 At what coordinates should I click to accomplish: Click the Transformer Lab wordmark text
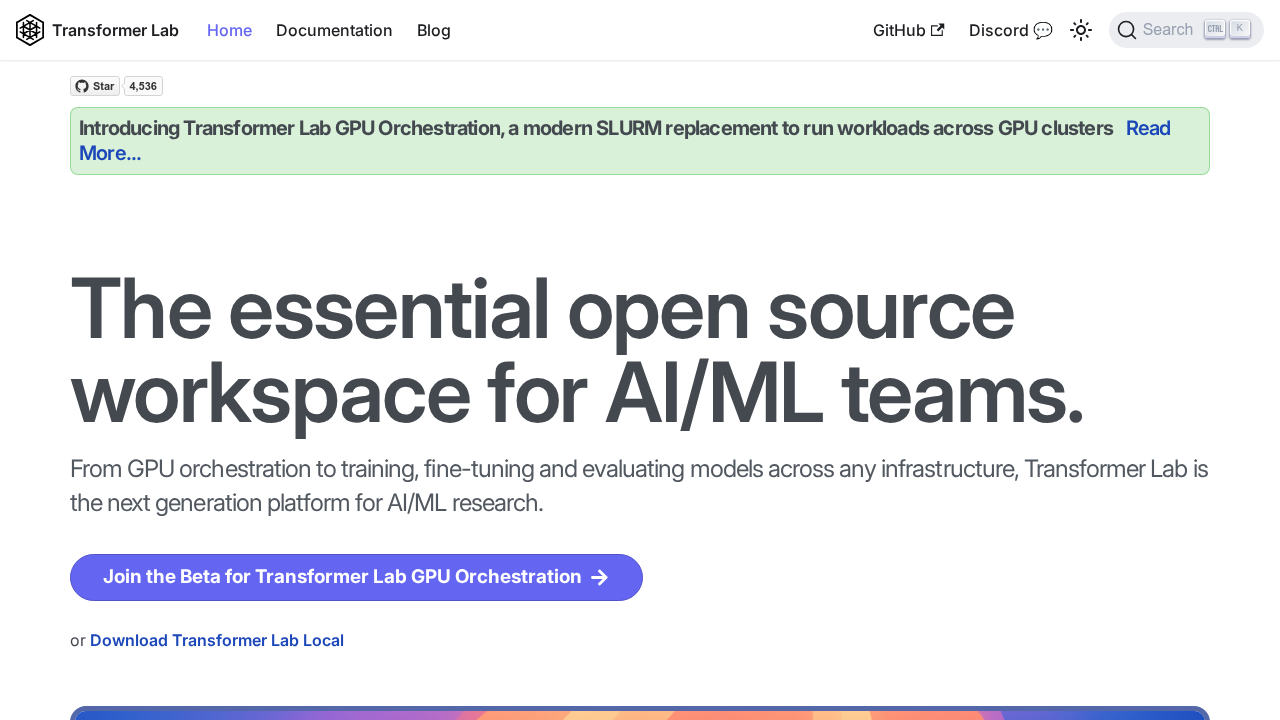[x=115, y=30]
